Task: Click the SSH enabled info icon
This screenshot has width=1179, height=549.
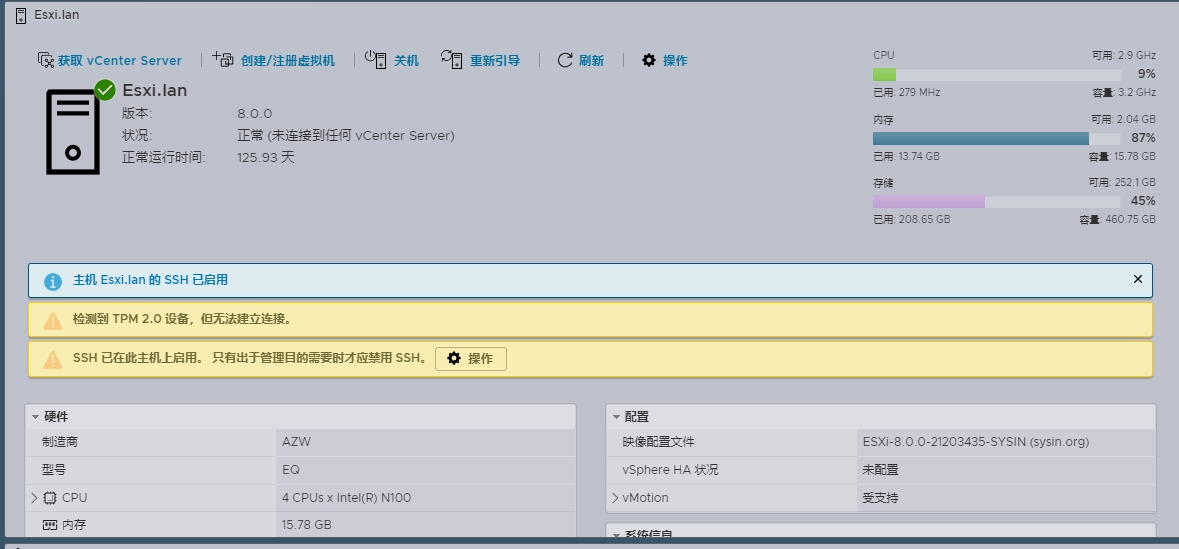Action: (x=53, y=282)
